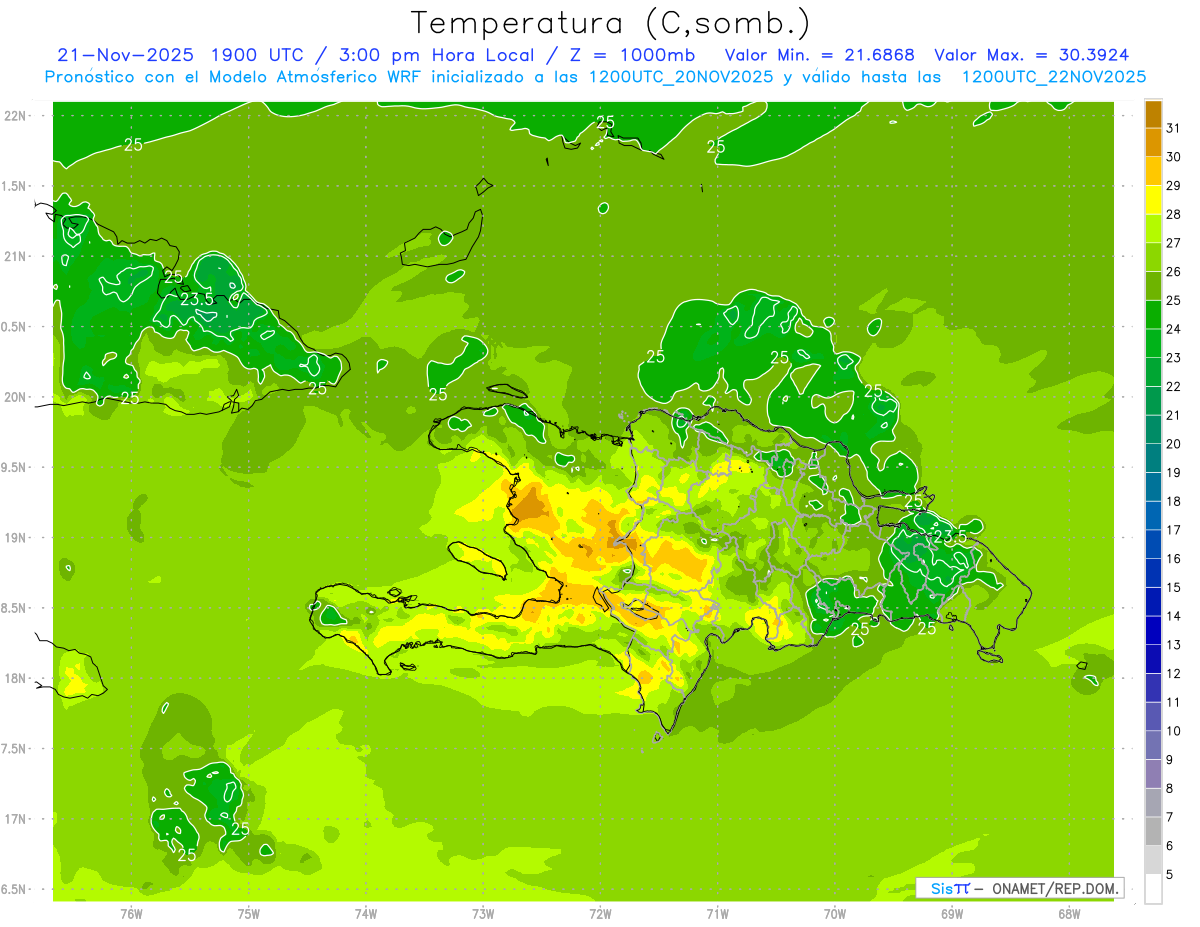The height and width of the screenshot is (927, 1200).
Task: Click the colorbar label "17"
Action: click(1173, 530)
